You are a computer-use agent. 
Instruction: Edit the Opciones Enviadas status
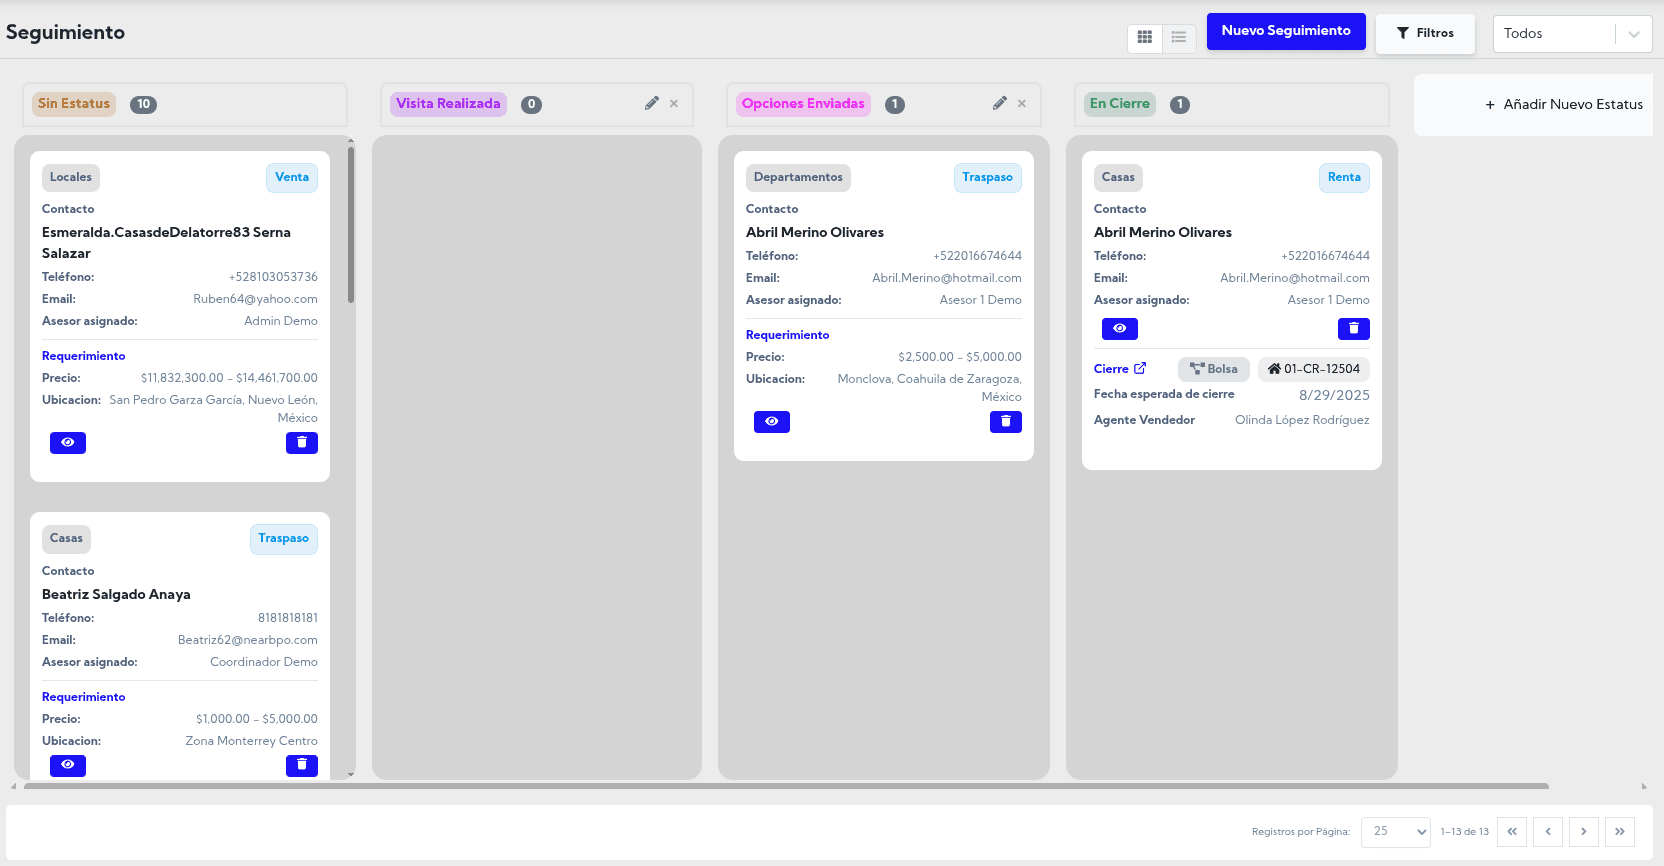(x=1000, y=103)
